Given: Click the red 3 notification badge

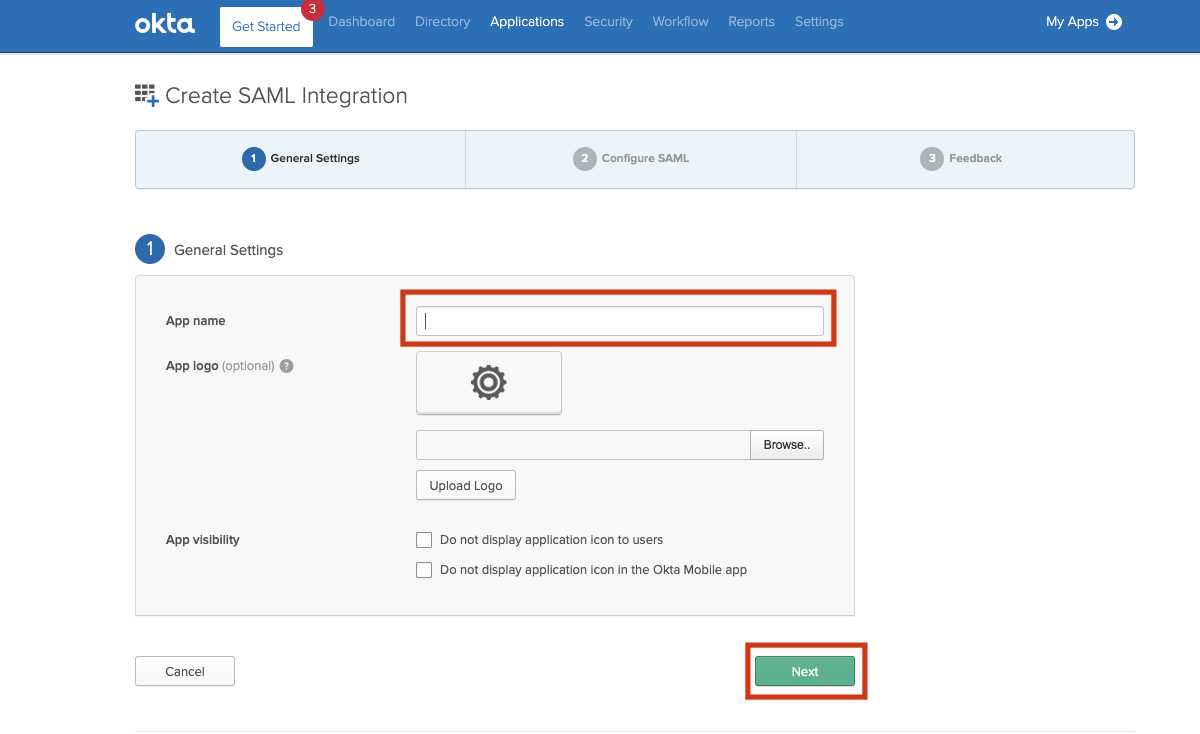Looking at the screenshot, I should [x=312, y=9].
